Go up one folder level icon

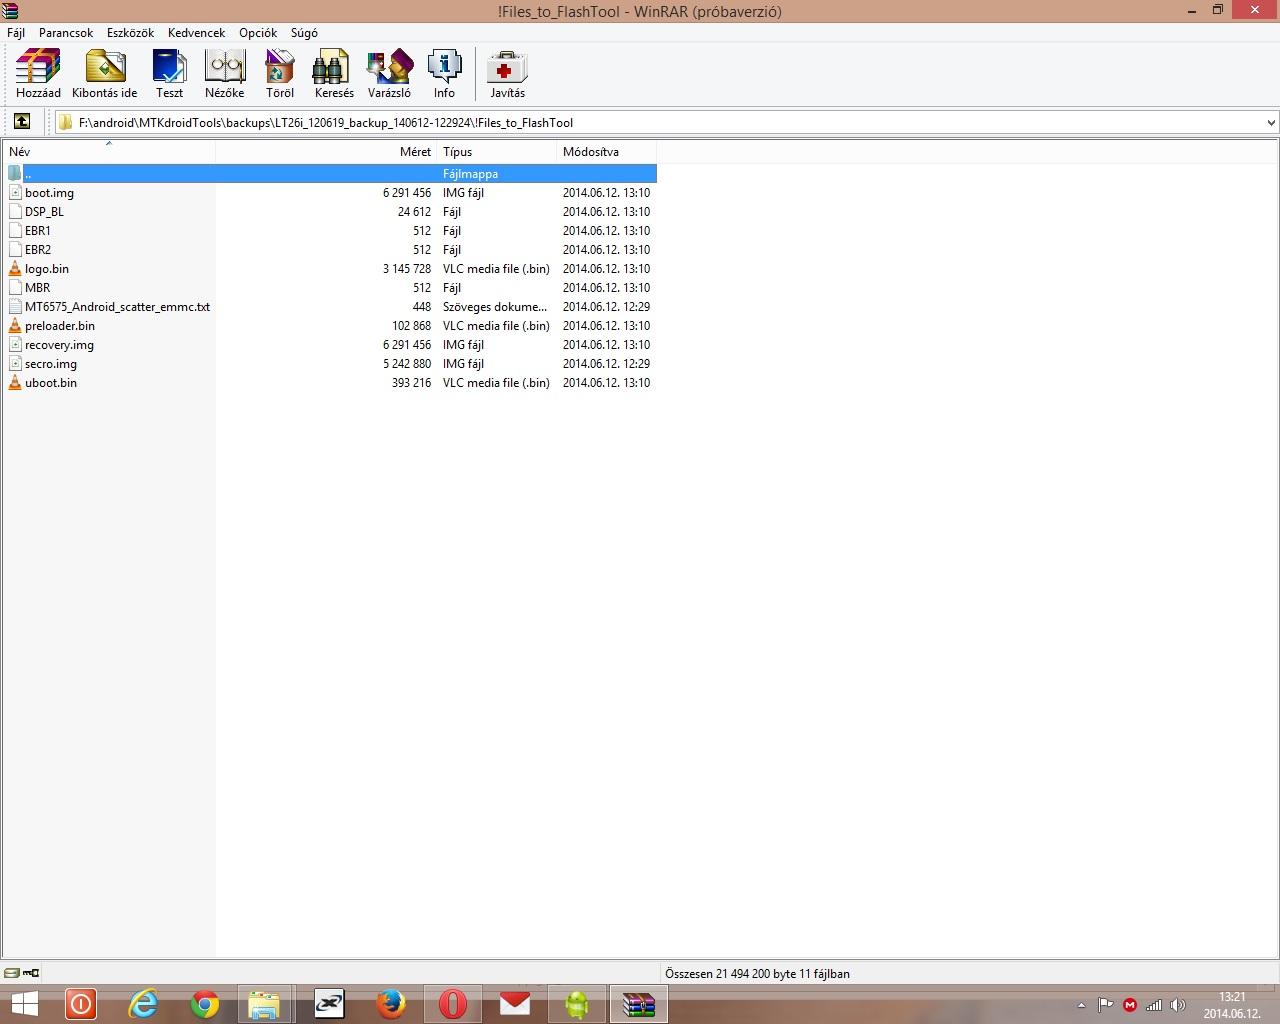click(x=22, y=122)
